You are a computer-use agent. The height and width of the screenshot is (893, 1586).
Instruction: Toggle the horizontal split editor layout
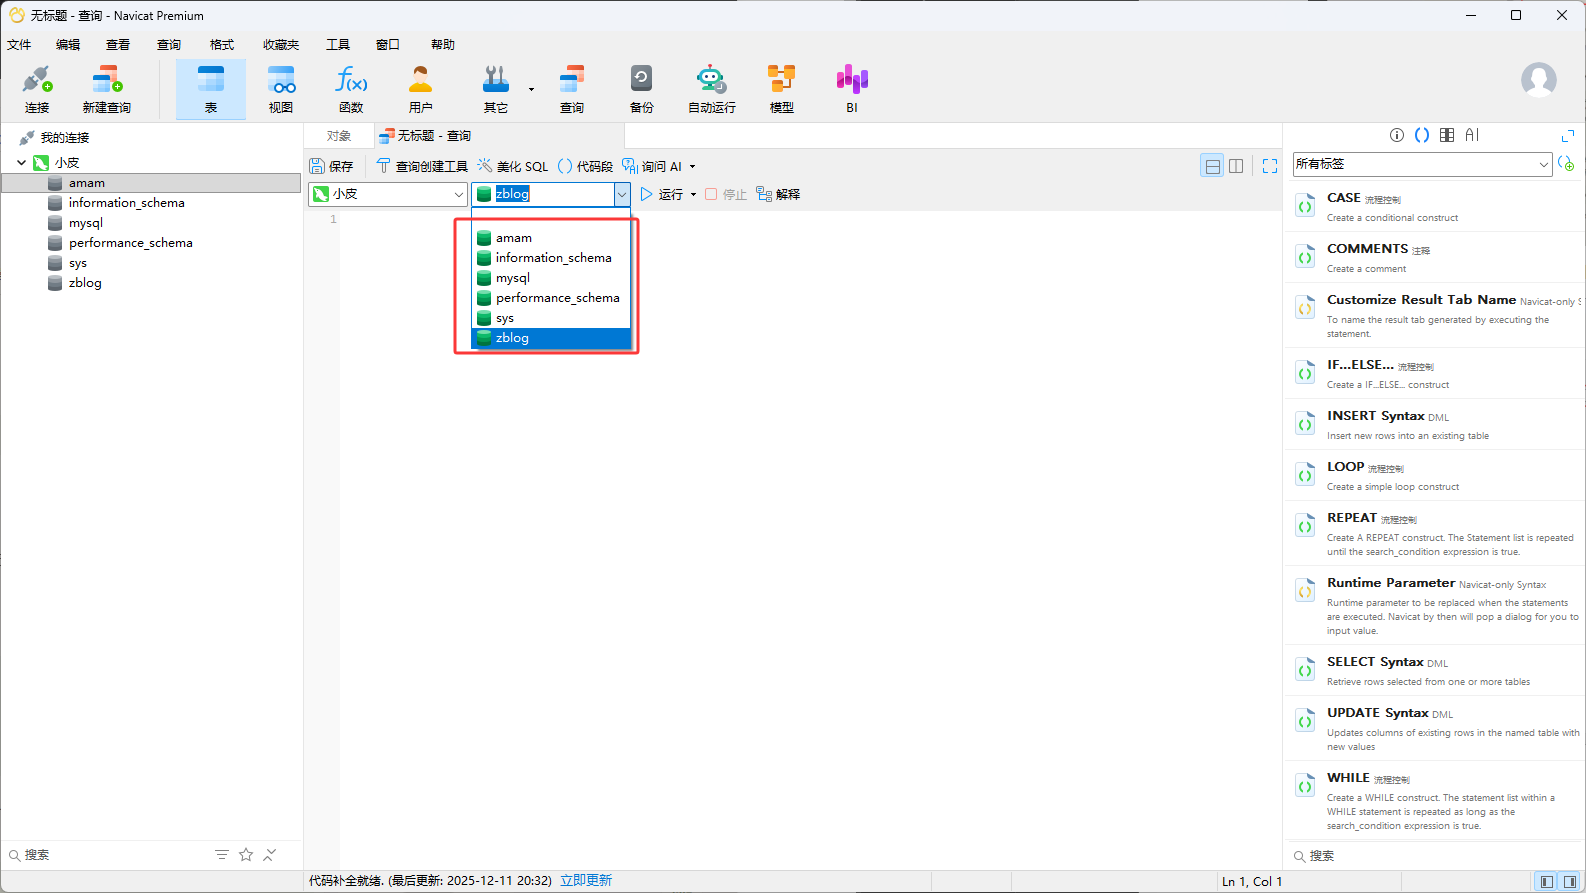click(x=1212, y=166)
